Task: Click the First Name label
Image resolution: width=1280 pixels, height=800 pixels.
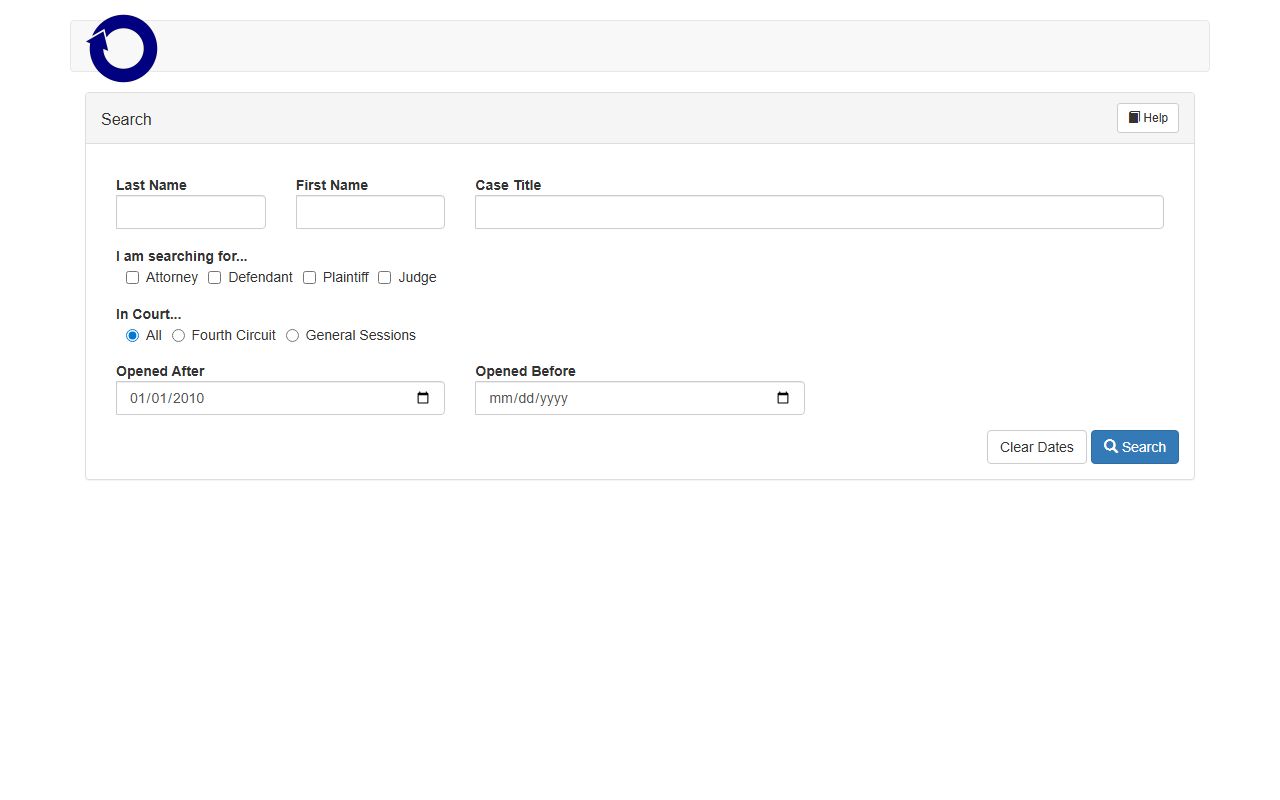Action: click(x=332, y=185)
